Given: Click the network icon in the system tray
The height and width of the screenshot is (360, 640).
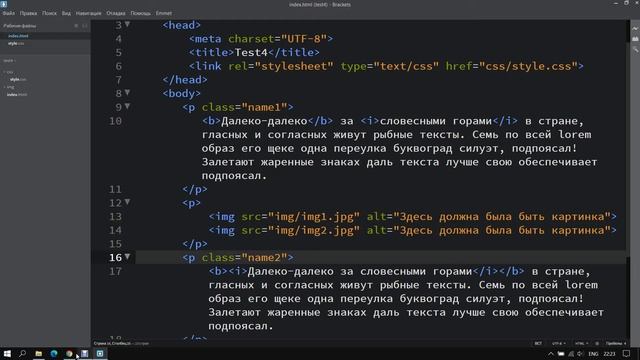Looking at the screenshot, I should point(571,354).
